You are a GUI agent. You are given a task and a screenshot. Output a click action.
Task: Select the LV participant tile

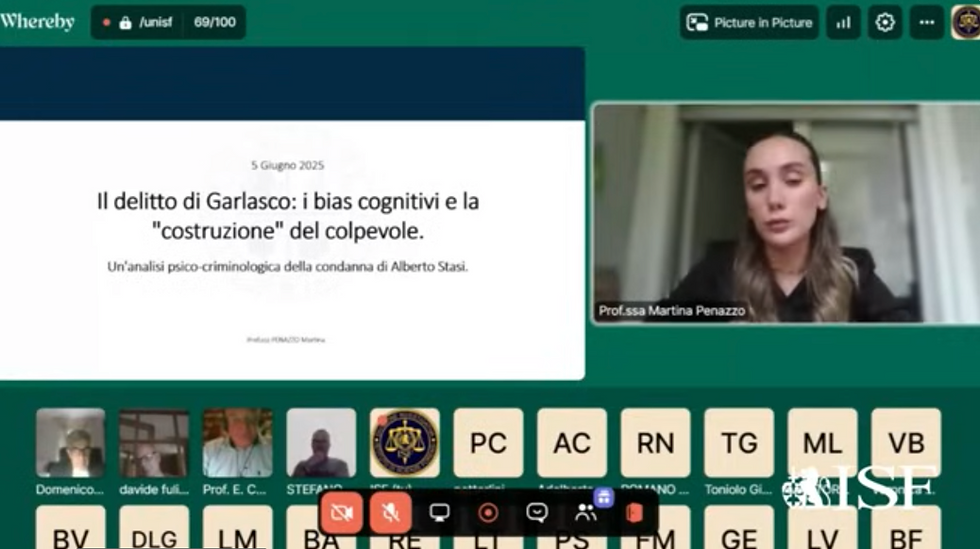click(822, 528)
